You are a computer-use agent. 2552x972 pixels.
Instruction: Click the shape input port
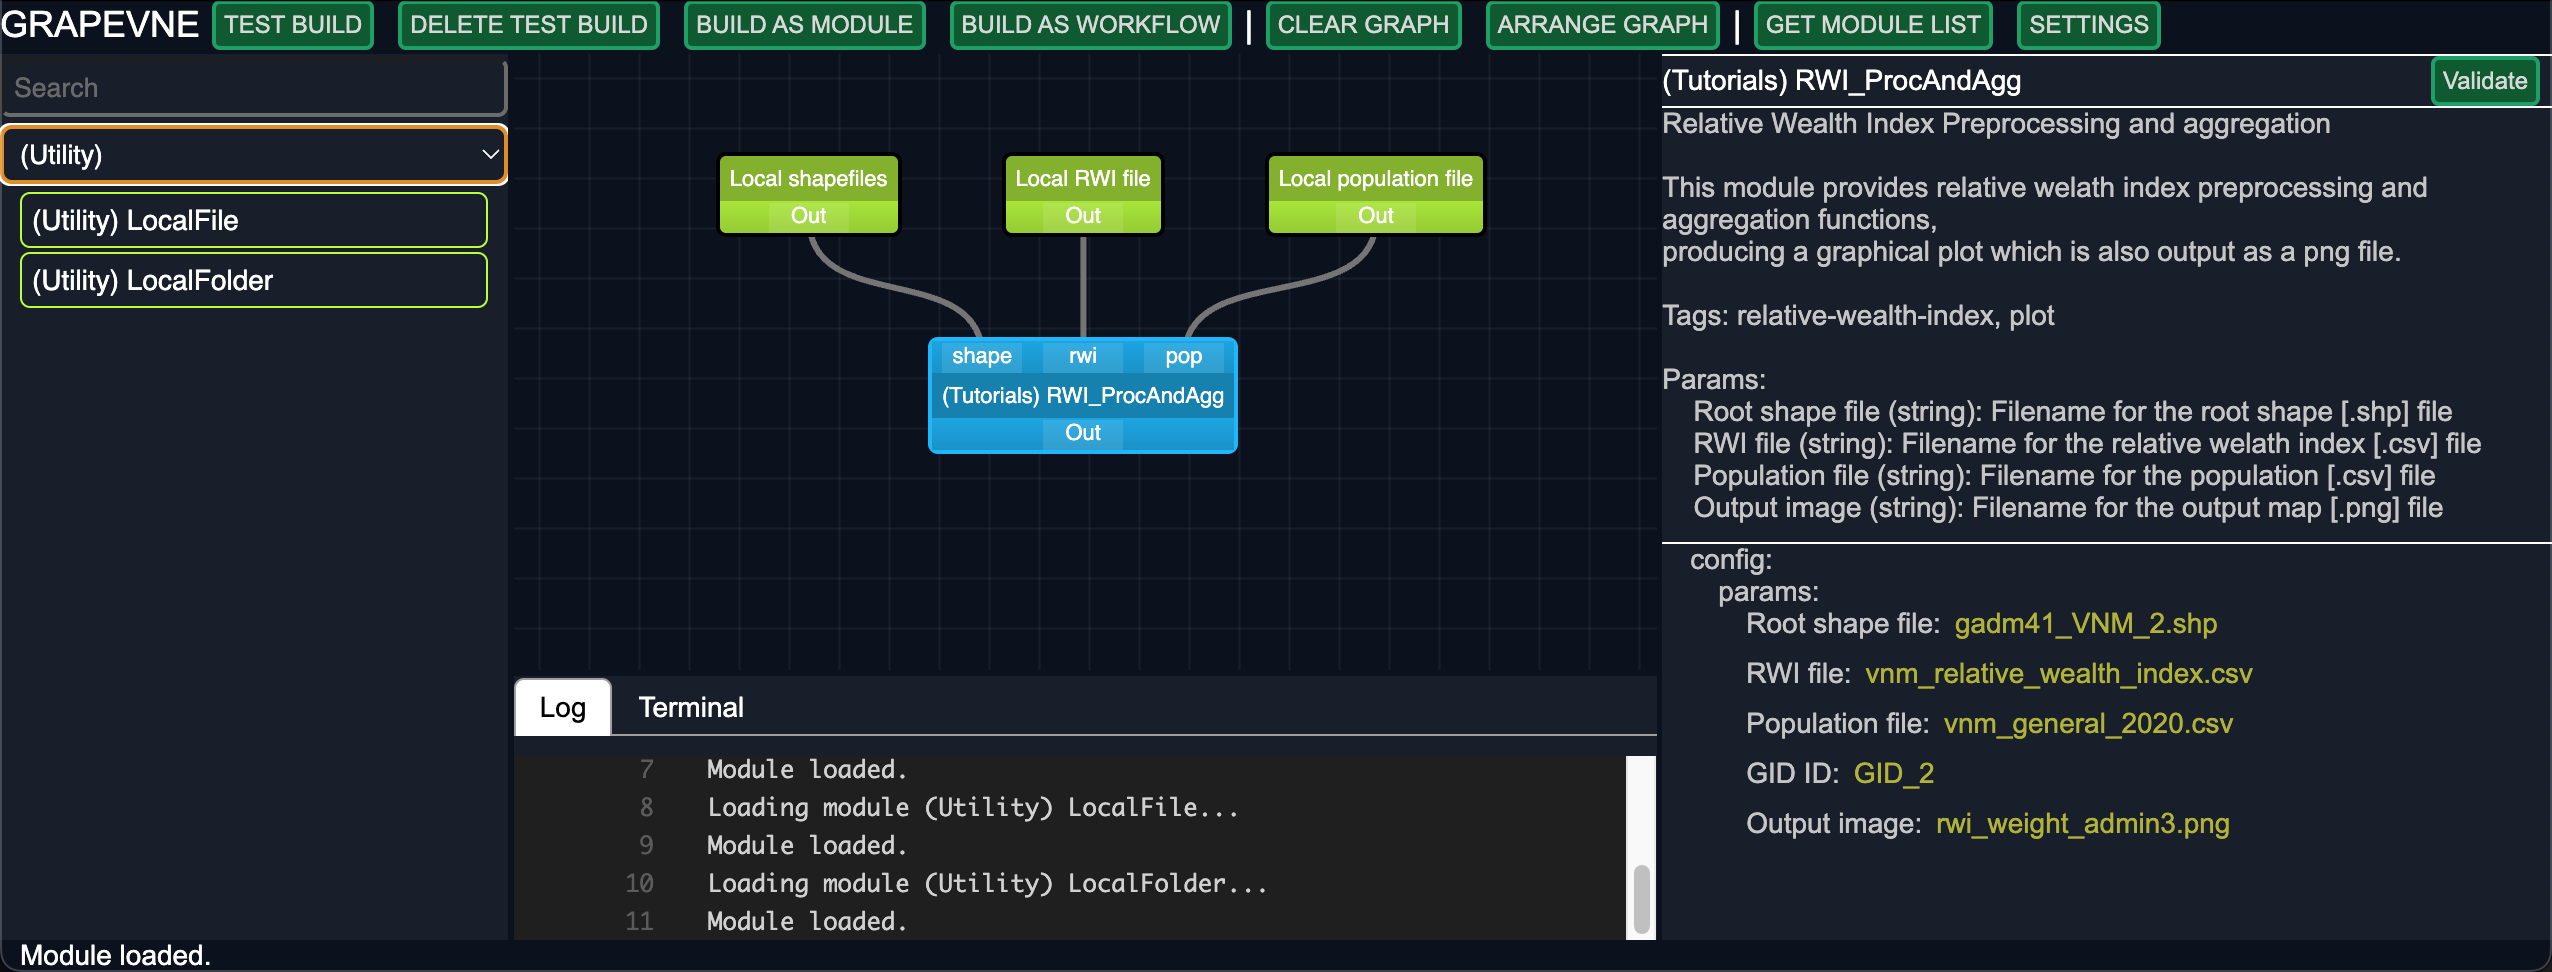982,356
